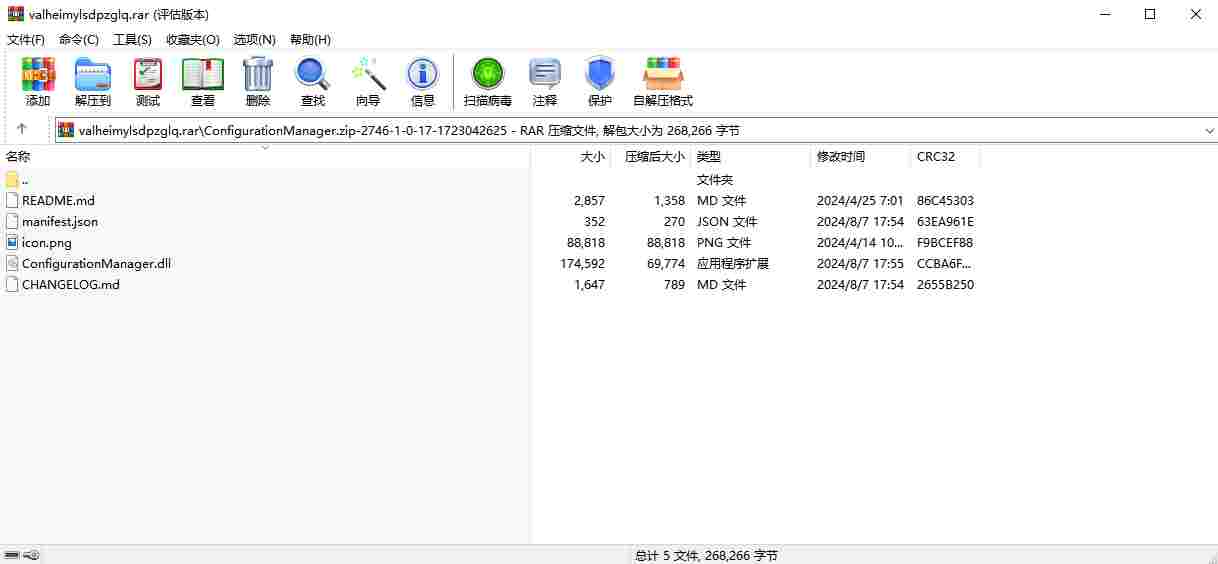Click modified time 2024/4/25 7:01
Image resolution: width=1218 pixels, height=564 pixels.
pyautogui.click(x=860, y=200)
